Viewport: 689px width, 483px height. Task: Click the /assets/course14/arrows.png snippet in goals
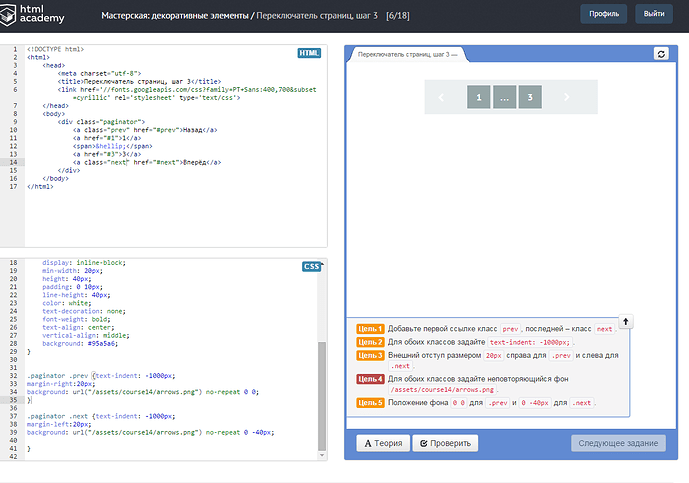pos(442,389)
